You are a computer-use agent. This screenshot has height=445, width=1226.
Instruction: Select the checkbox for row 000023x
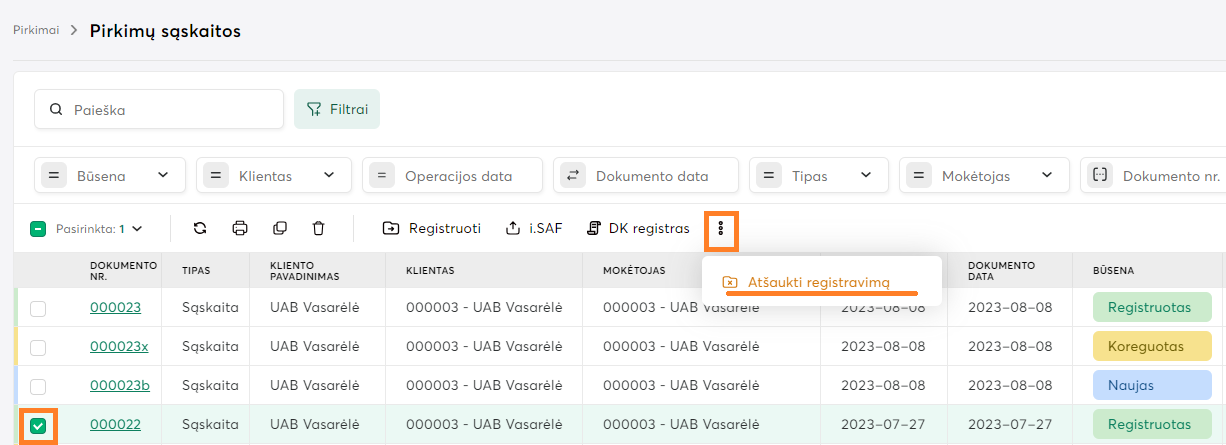pos(38,347)
